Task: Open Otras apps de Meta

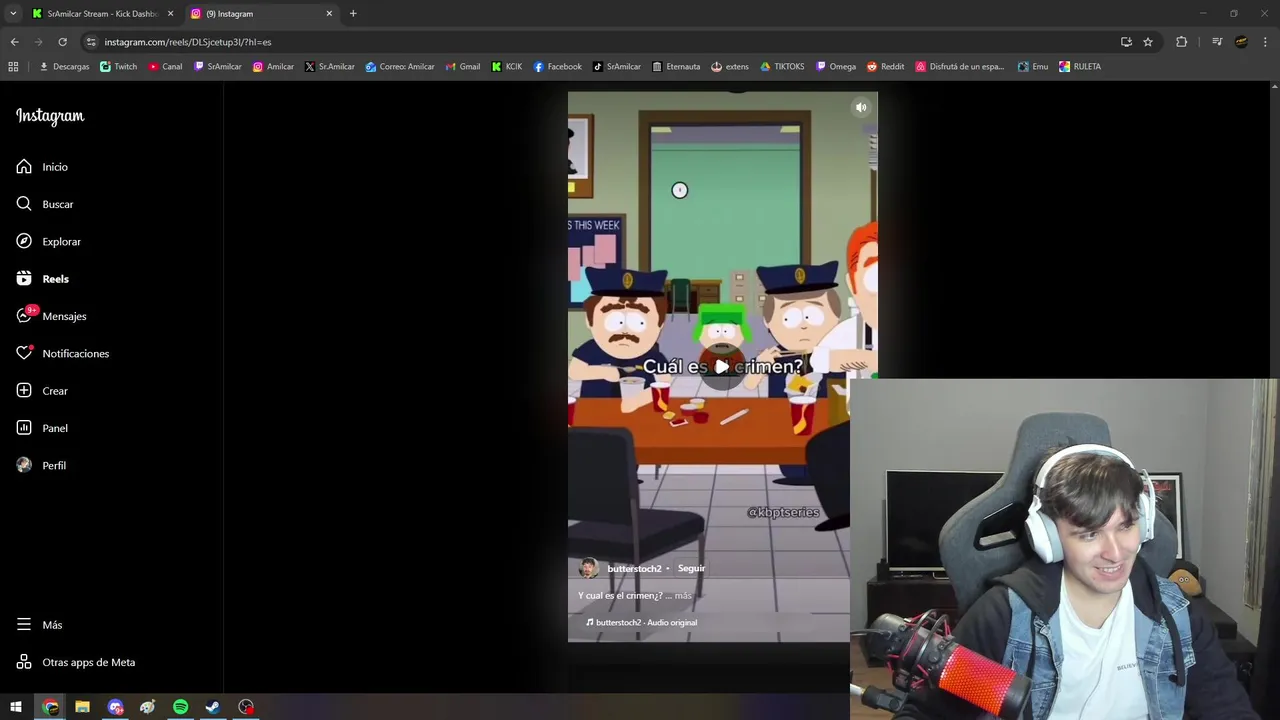Action: (x=75, y=662)
